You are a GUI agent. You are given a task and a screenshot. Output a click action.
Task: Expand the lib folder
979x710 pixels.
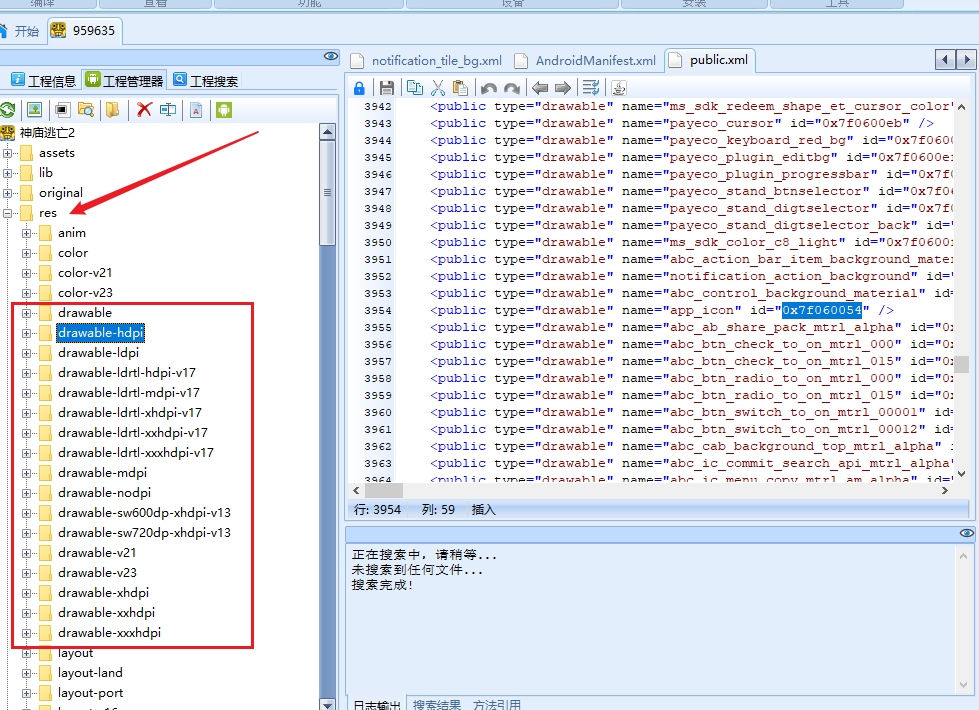point(7,173)
